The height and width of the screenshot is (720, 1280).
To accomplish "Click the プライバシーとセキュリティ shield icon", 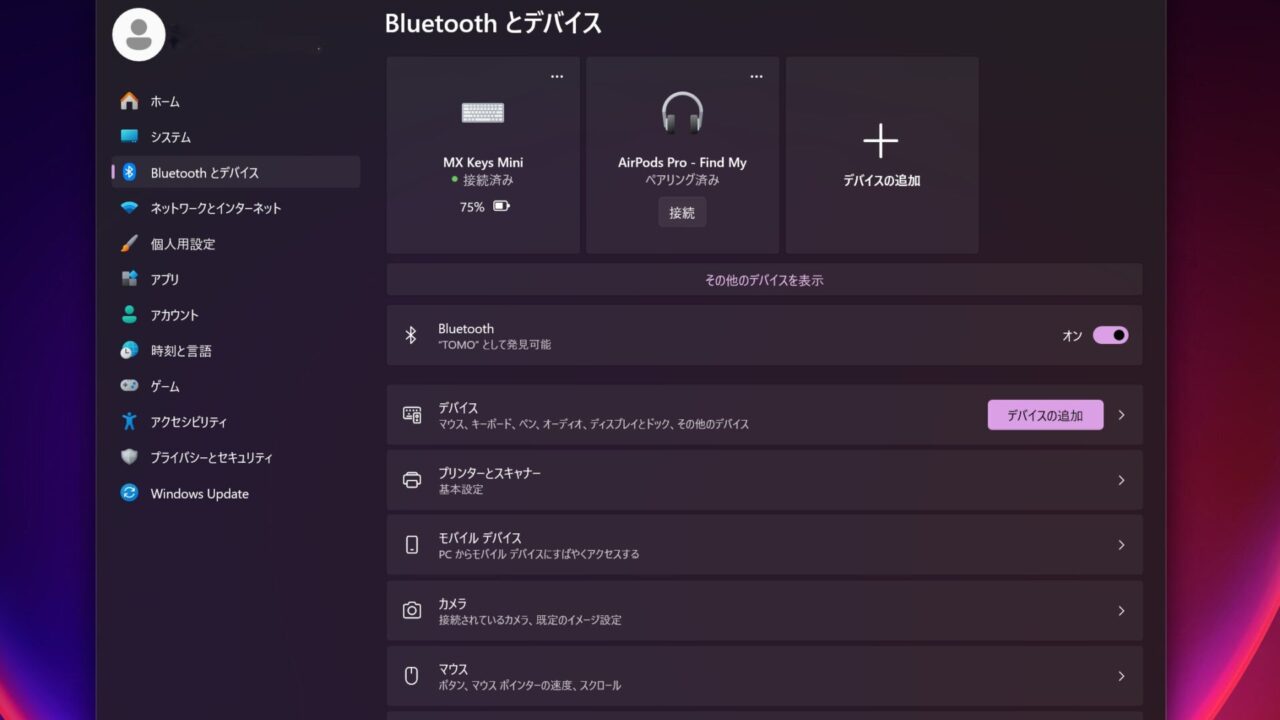I will (129, 457).
